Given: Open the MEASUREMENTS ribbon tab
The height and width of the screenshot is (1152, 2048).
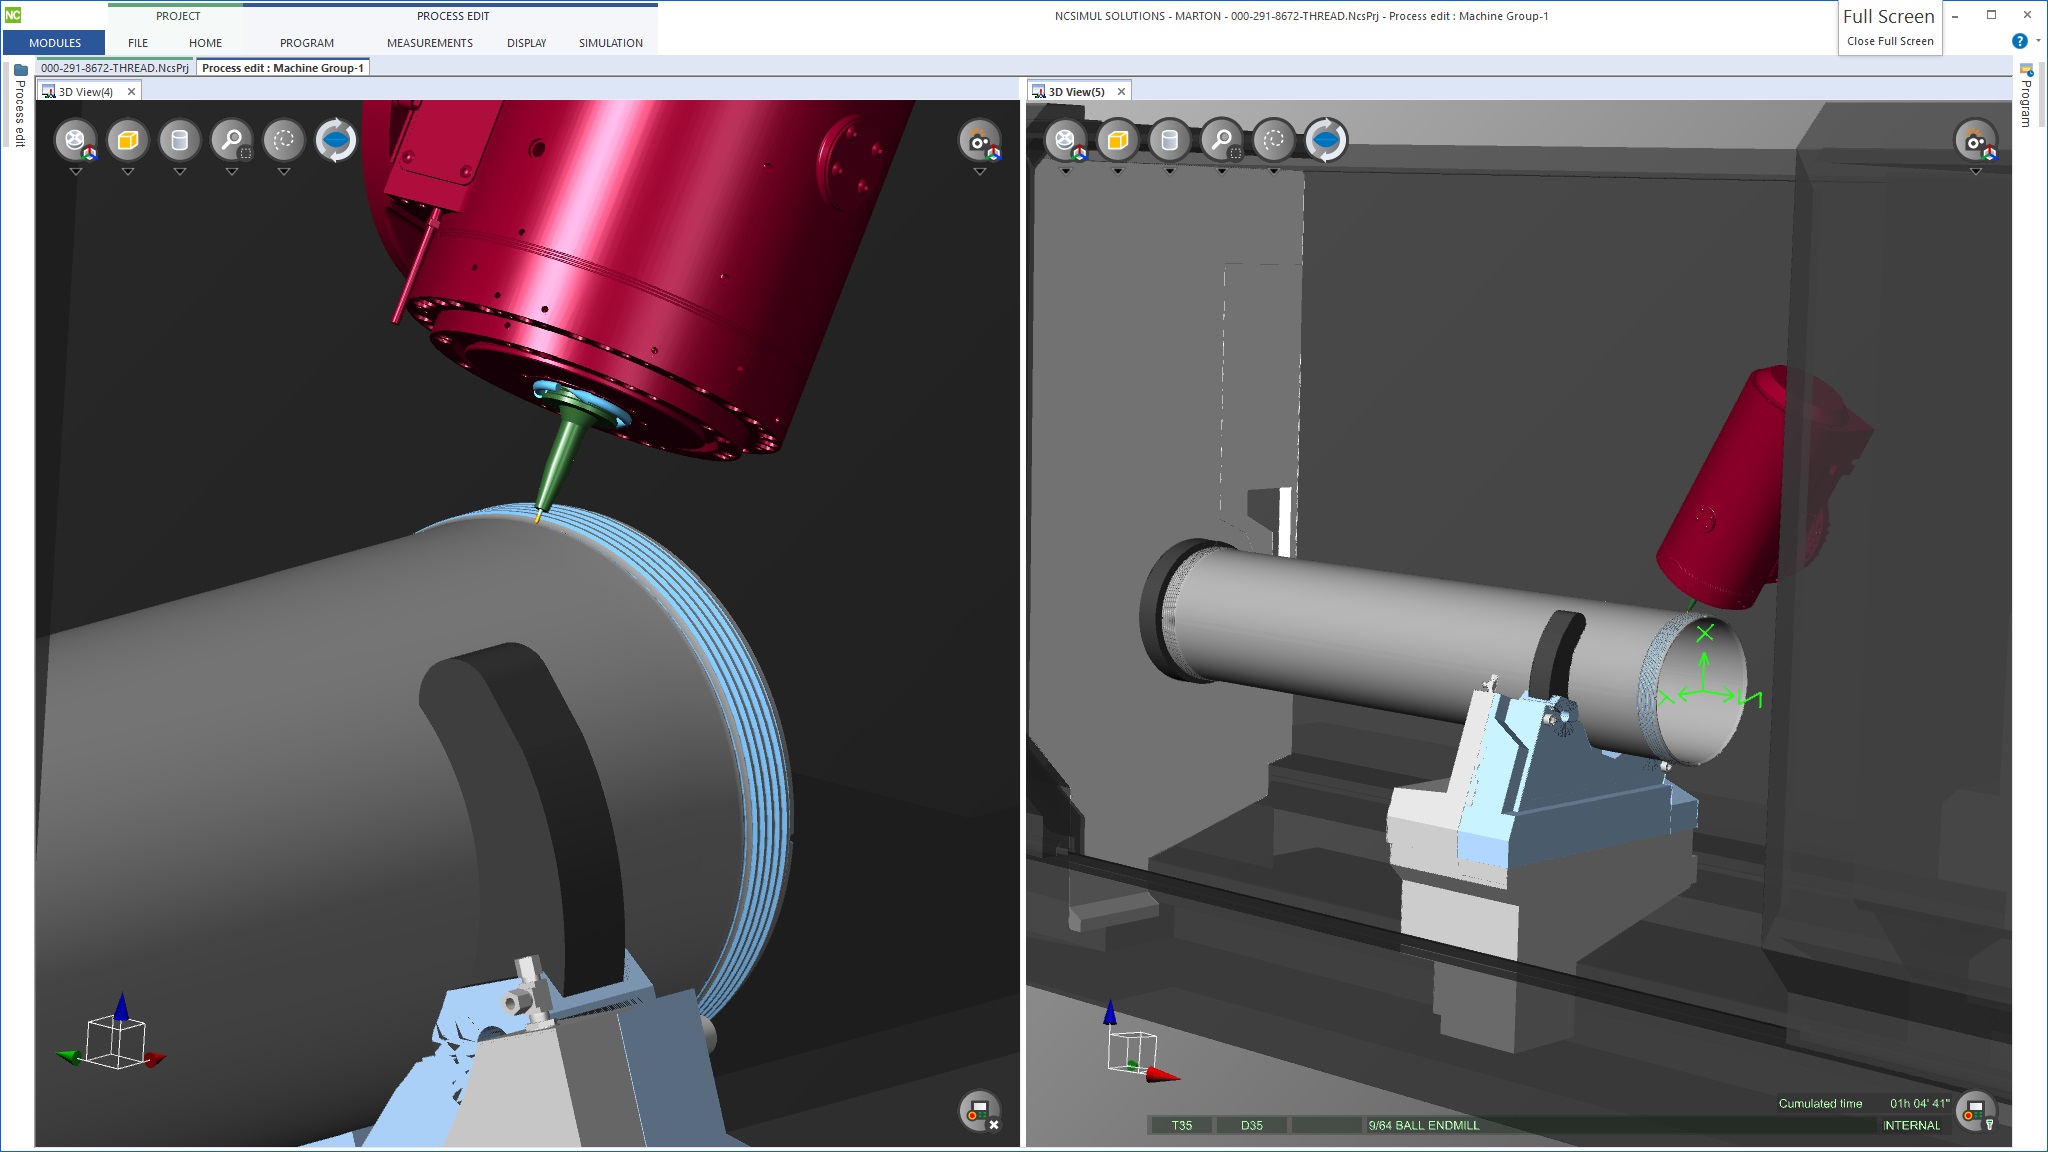Looking at the screenshot, I should (429, 43).
